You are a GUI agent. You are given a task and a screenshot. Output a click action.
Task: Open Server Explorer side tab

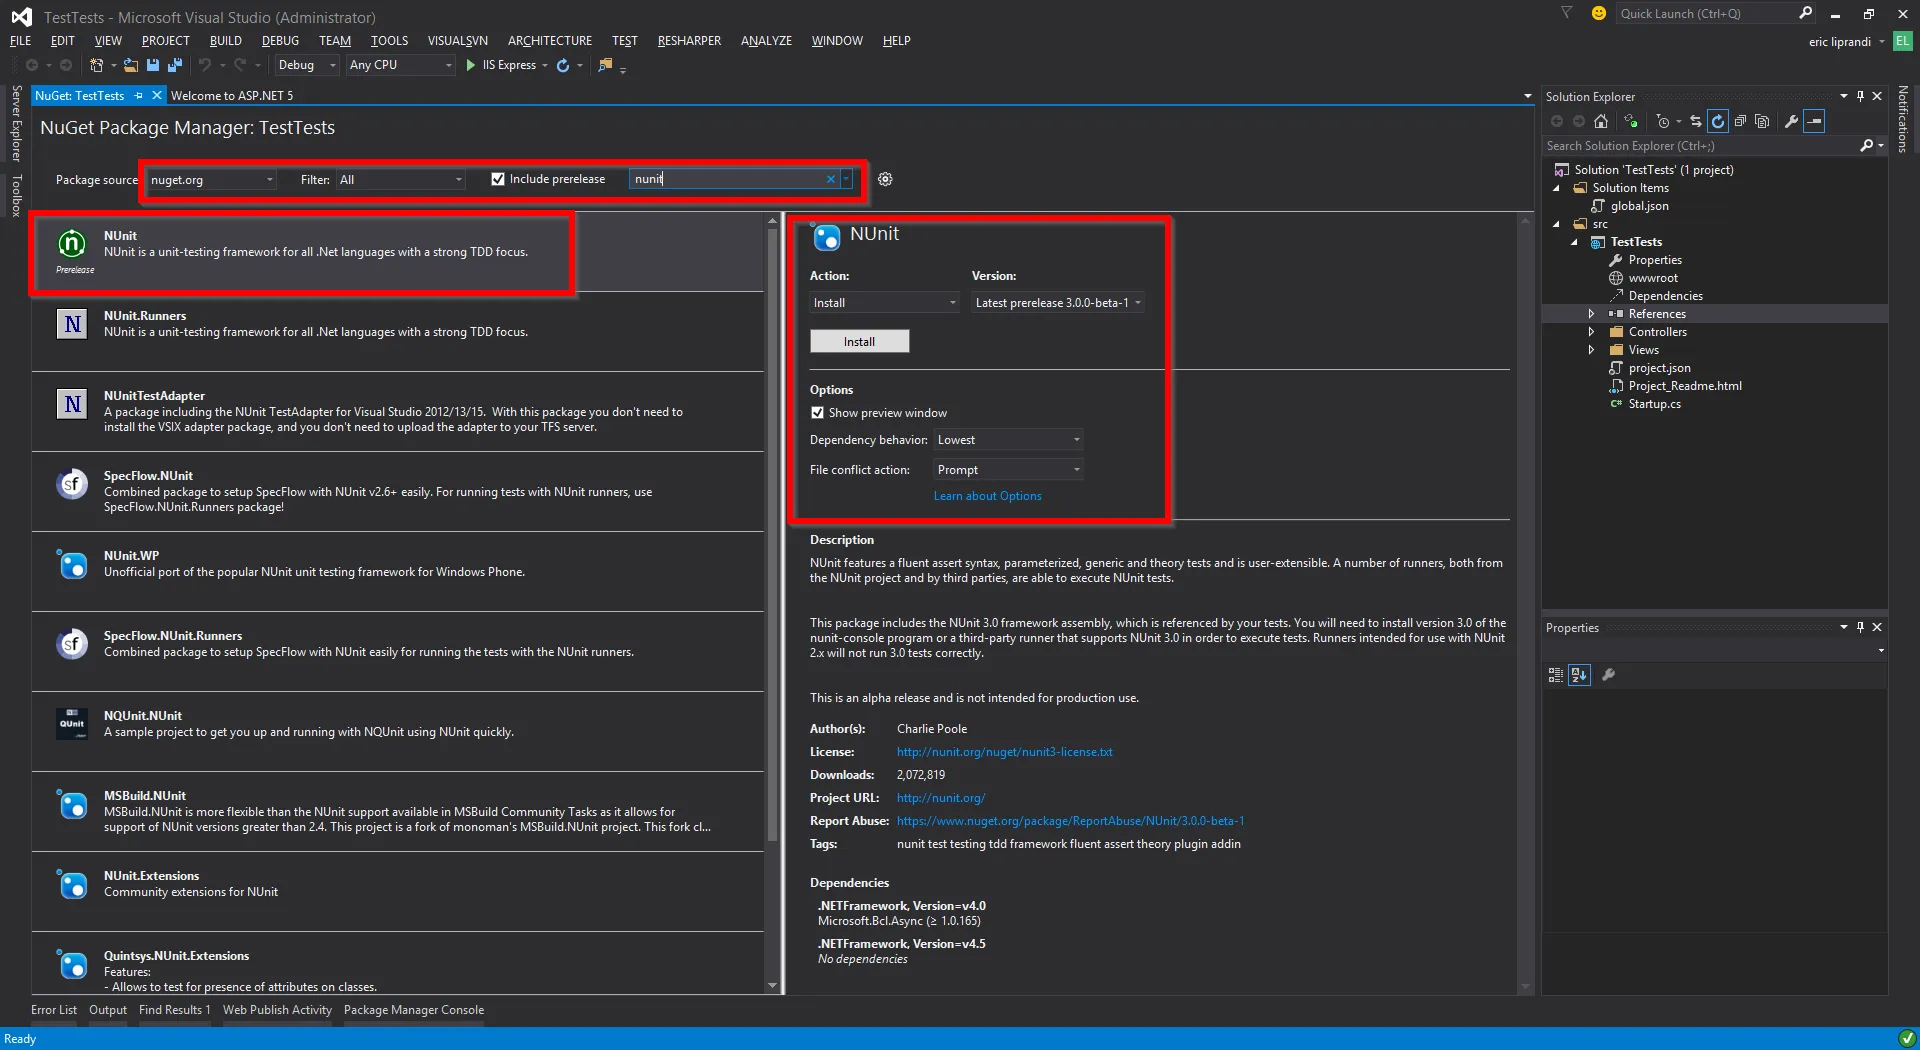coord(16,124)
